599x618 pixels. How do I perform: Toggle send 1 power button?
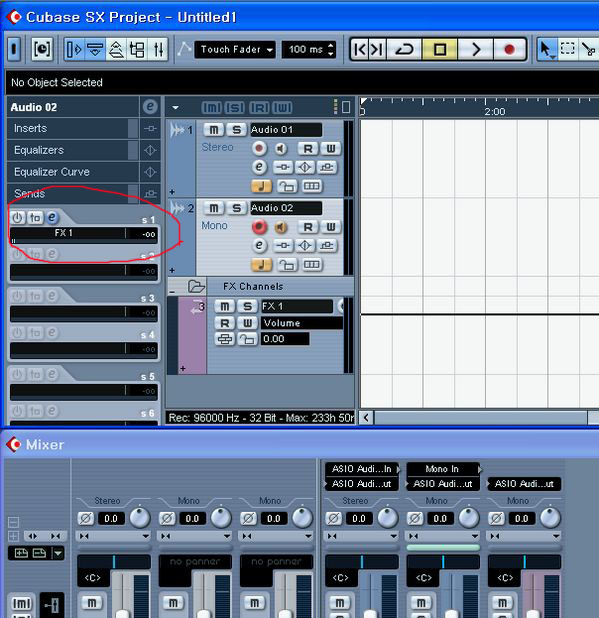tap(18, 218)
